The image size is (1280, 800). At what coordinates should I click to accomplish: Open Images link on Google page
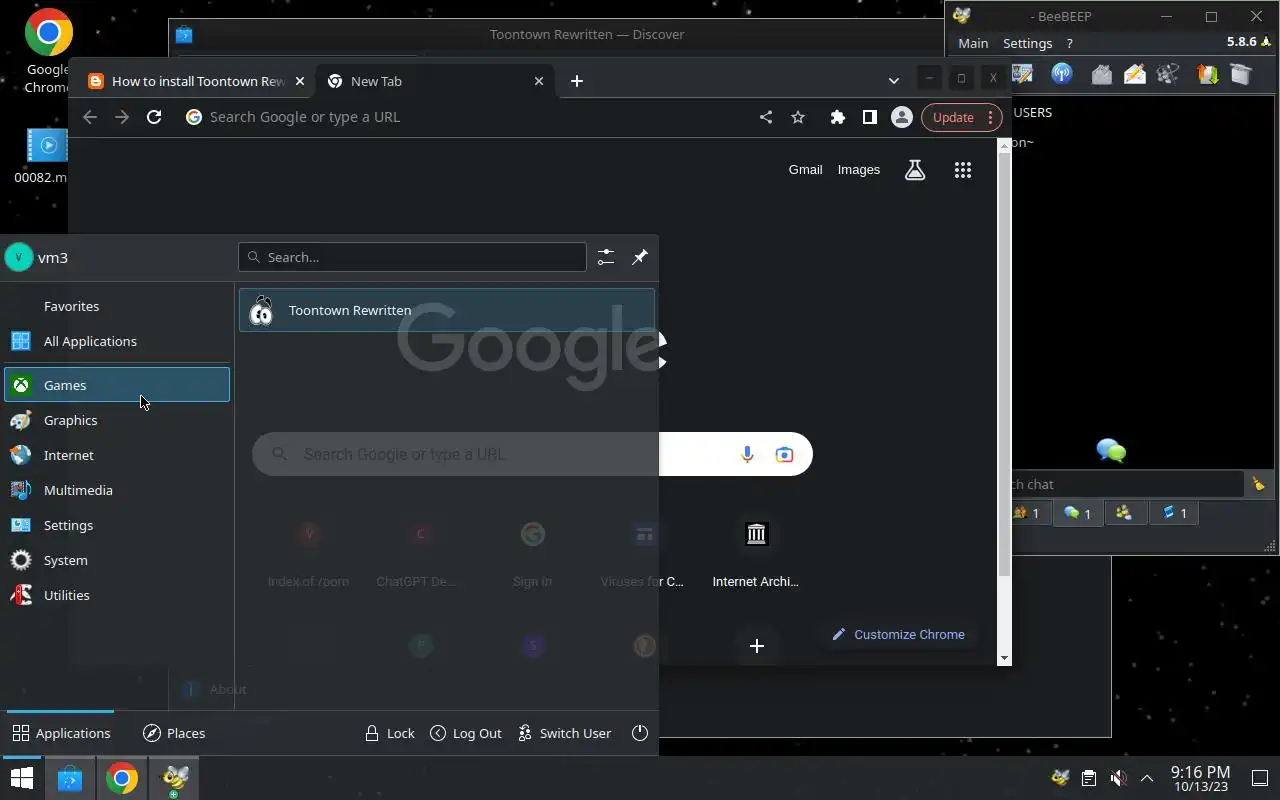[x=859, y=170]
